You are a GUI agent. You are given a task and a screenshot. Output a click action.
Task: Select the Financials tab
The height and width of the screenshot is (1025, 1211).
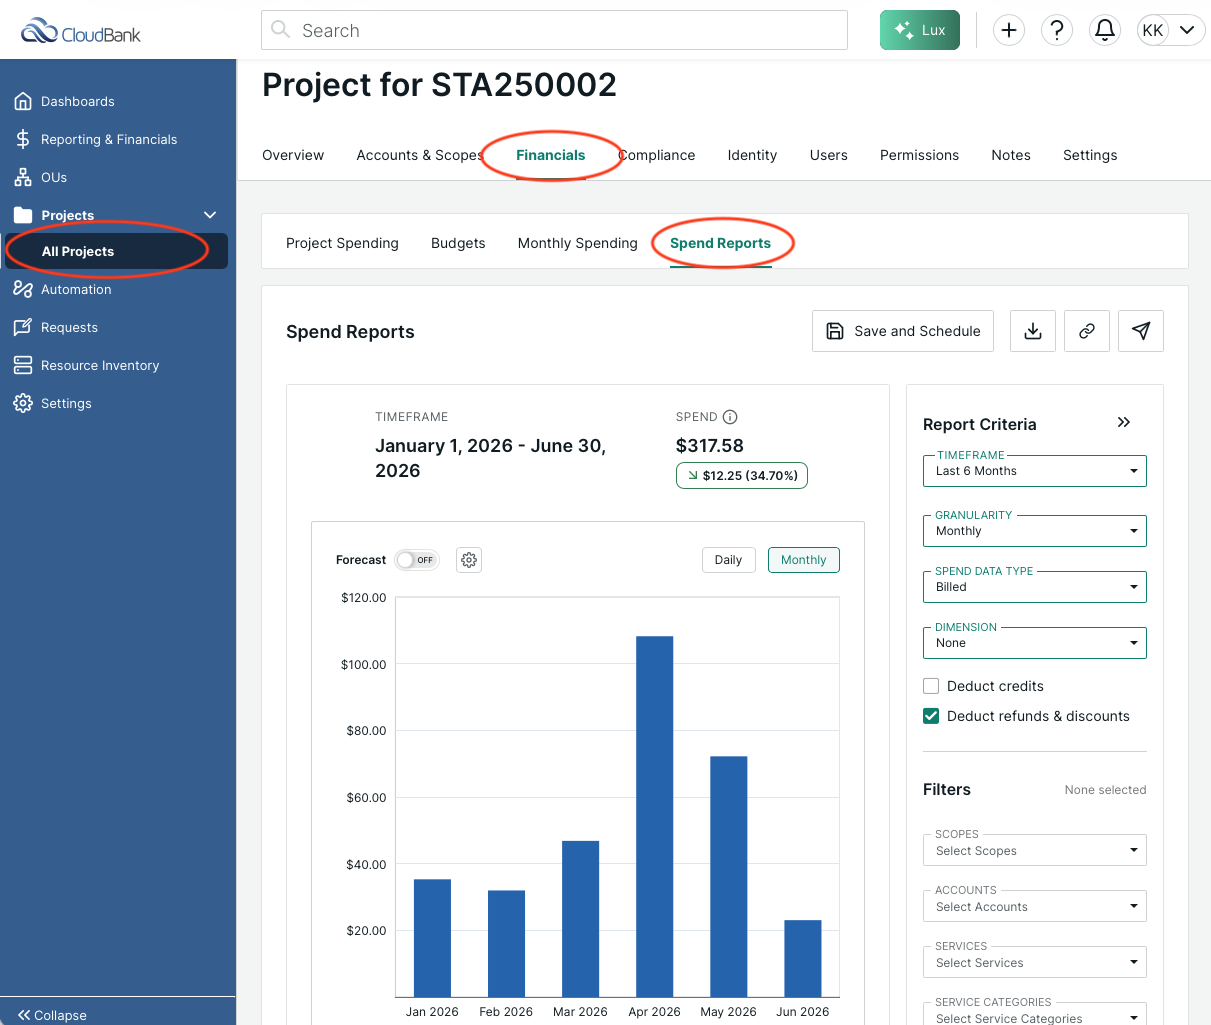(x=551, y=155)
